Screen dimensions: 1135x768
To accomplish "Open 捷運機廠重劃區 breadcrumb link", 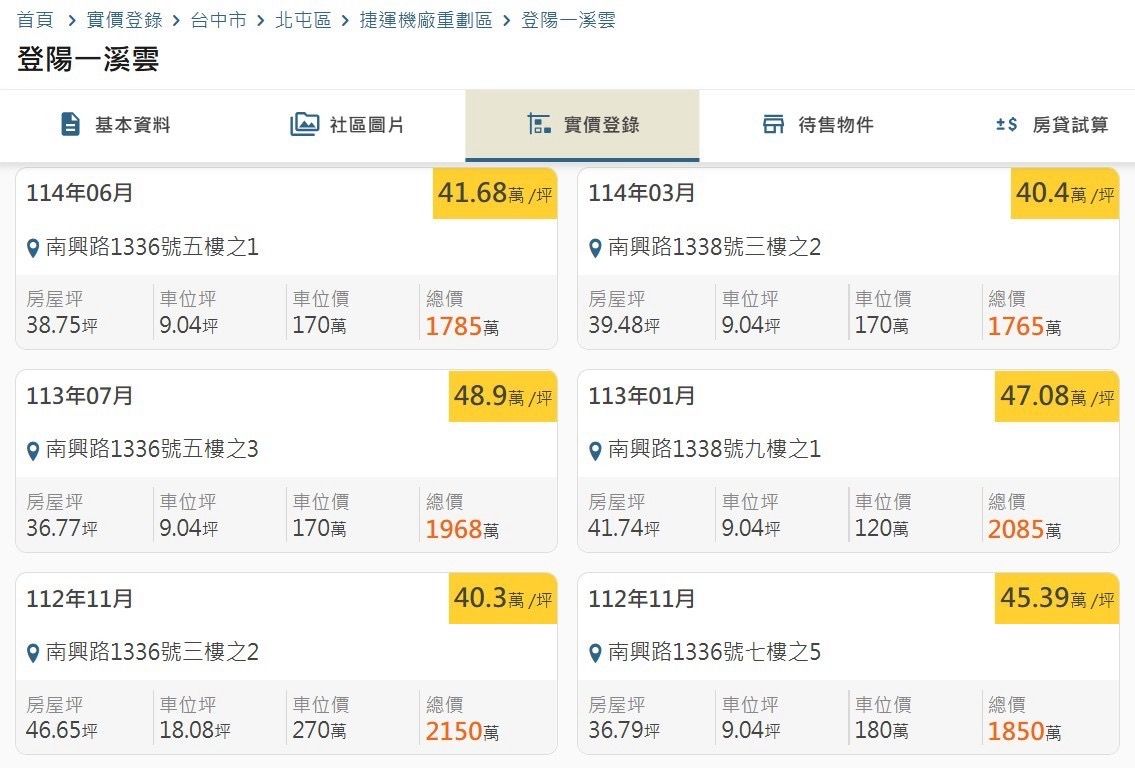I will (x=426, y=20).
